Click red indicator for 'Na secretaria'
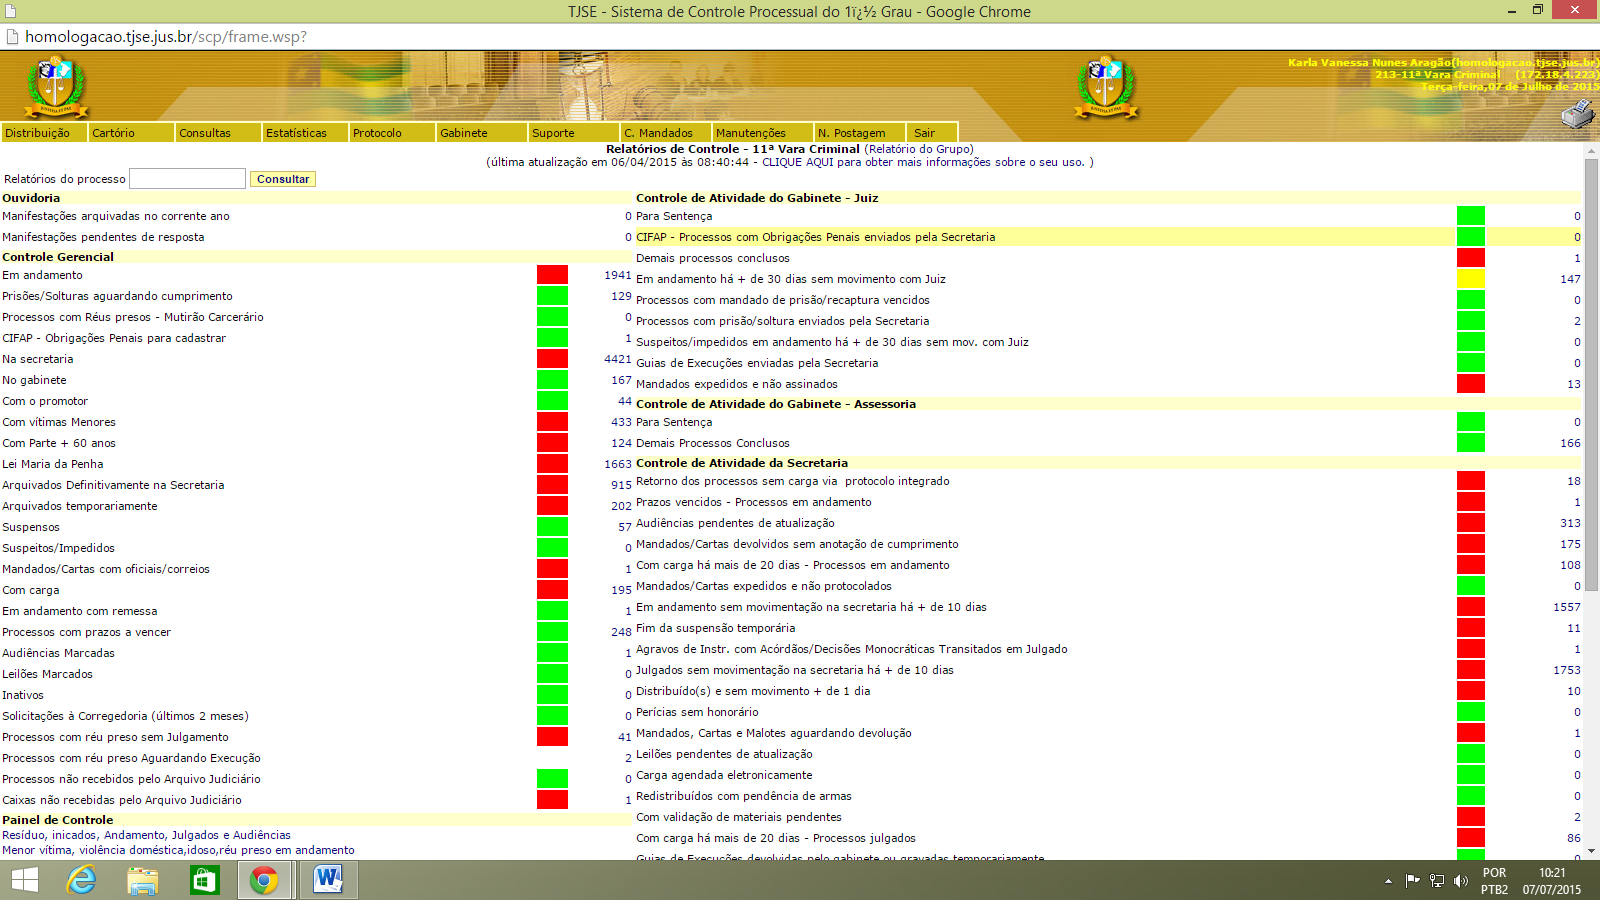The height and width of the screenshot is (900, 1600). [x=552, y=359]
